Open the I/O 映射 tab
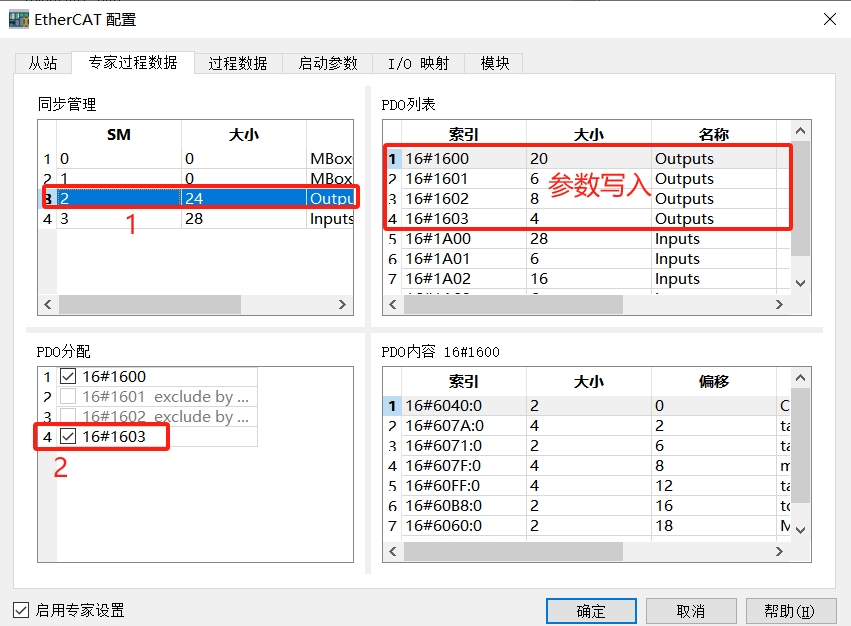The image size is (851, 626). coord(418,63)
